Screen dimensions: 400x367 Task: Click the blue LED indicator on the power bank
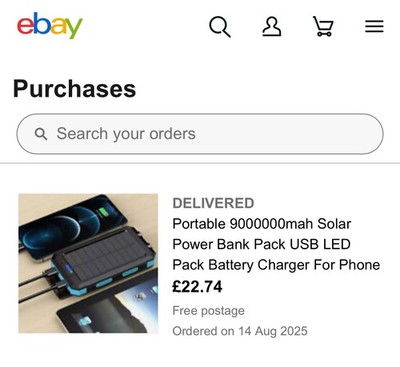tap(69, 269)
